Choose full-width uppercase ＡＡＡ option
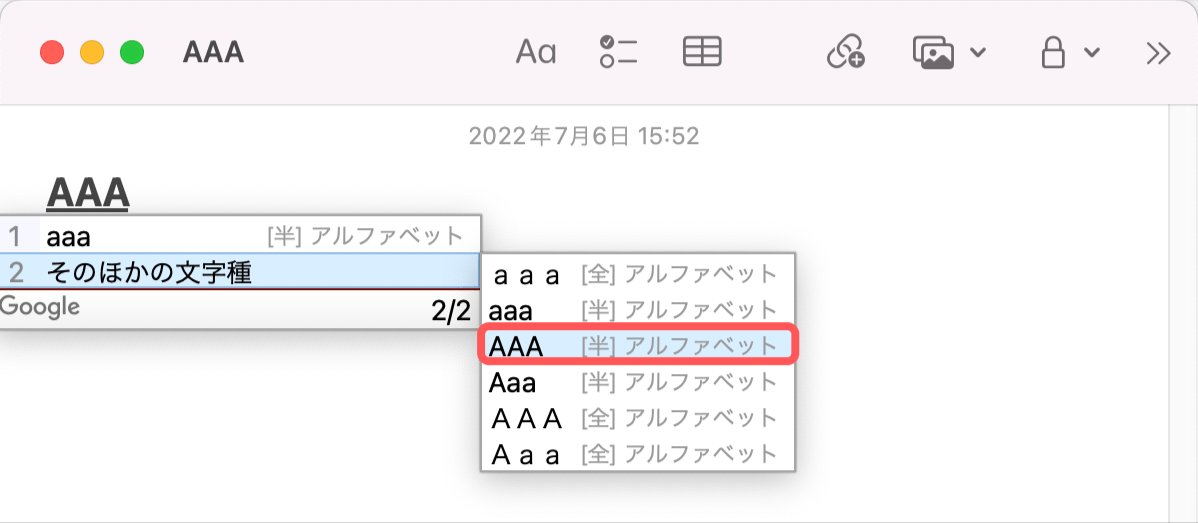 point(637,417)
